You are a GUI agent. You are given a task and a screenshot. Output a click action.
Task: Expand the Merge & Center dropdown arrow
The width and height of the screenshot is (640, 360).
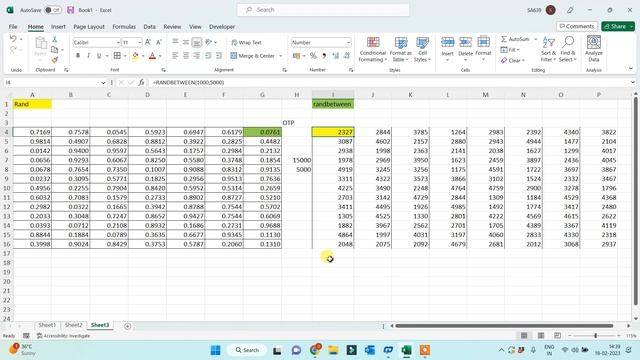point(281,56)
